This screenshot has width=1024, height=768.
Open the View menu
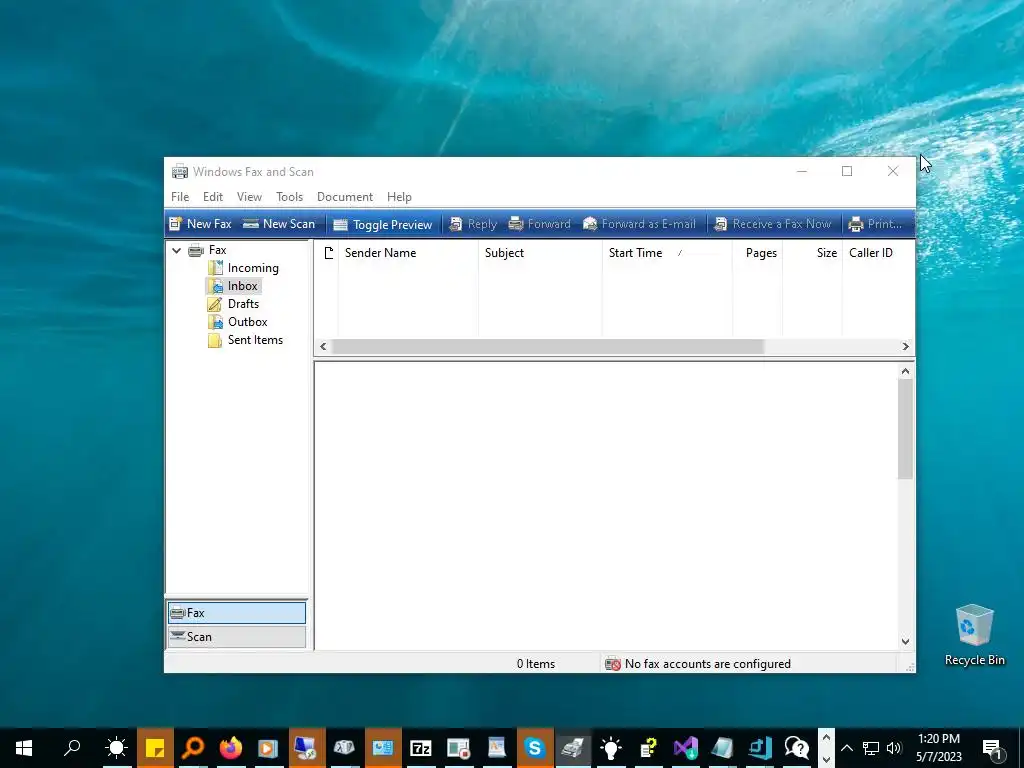249,197
